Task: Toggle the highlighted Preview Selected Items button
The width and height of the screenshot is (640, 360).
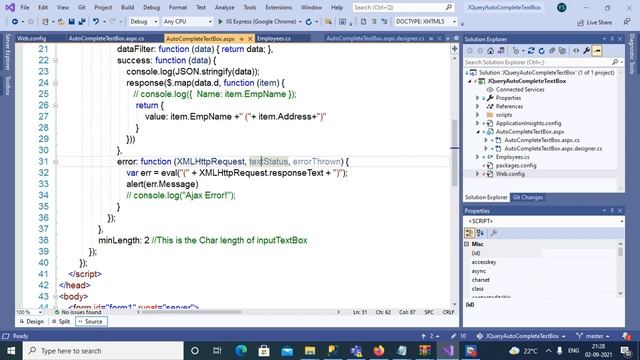Action: click(597, 51)
